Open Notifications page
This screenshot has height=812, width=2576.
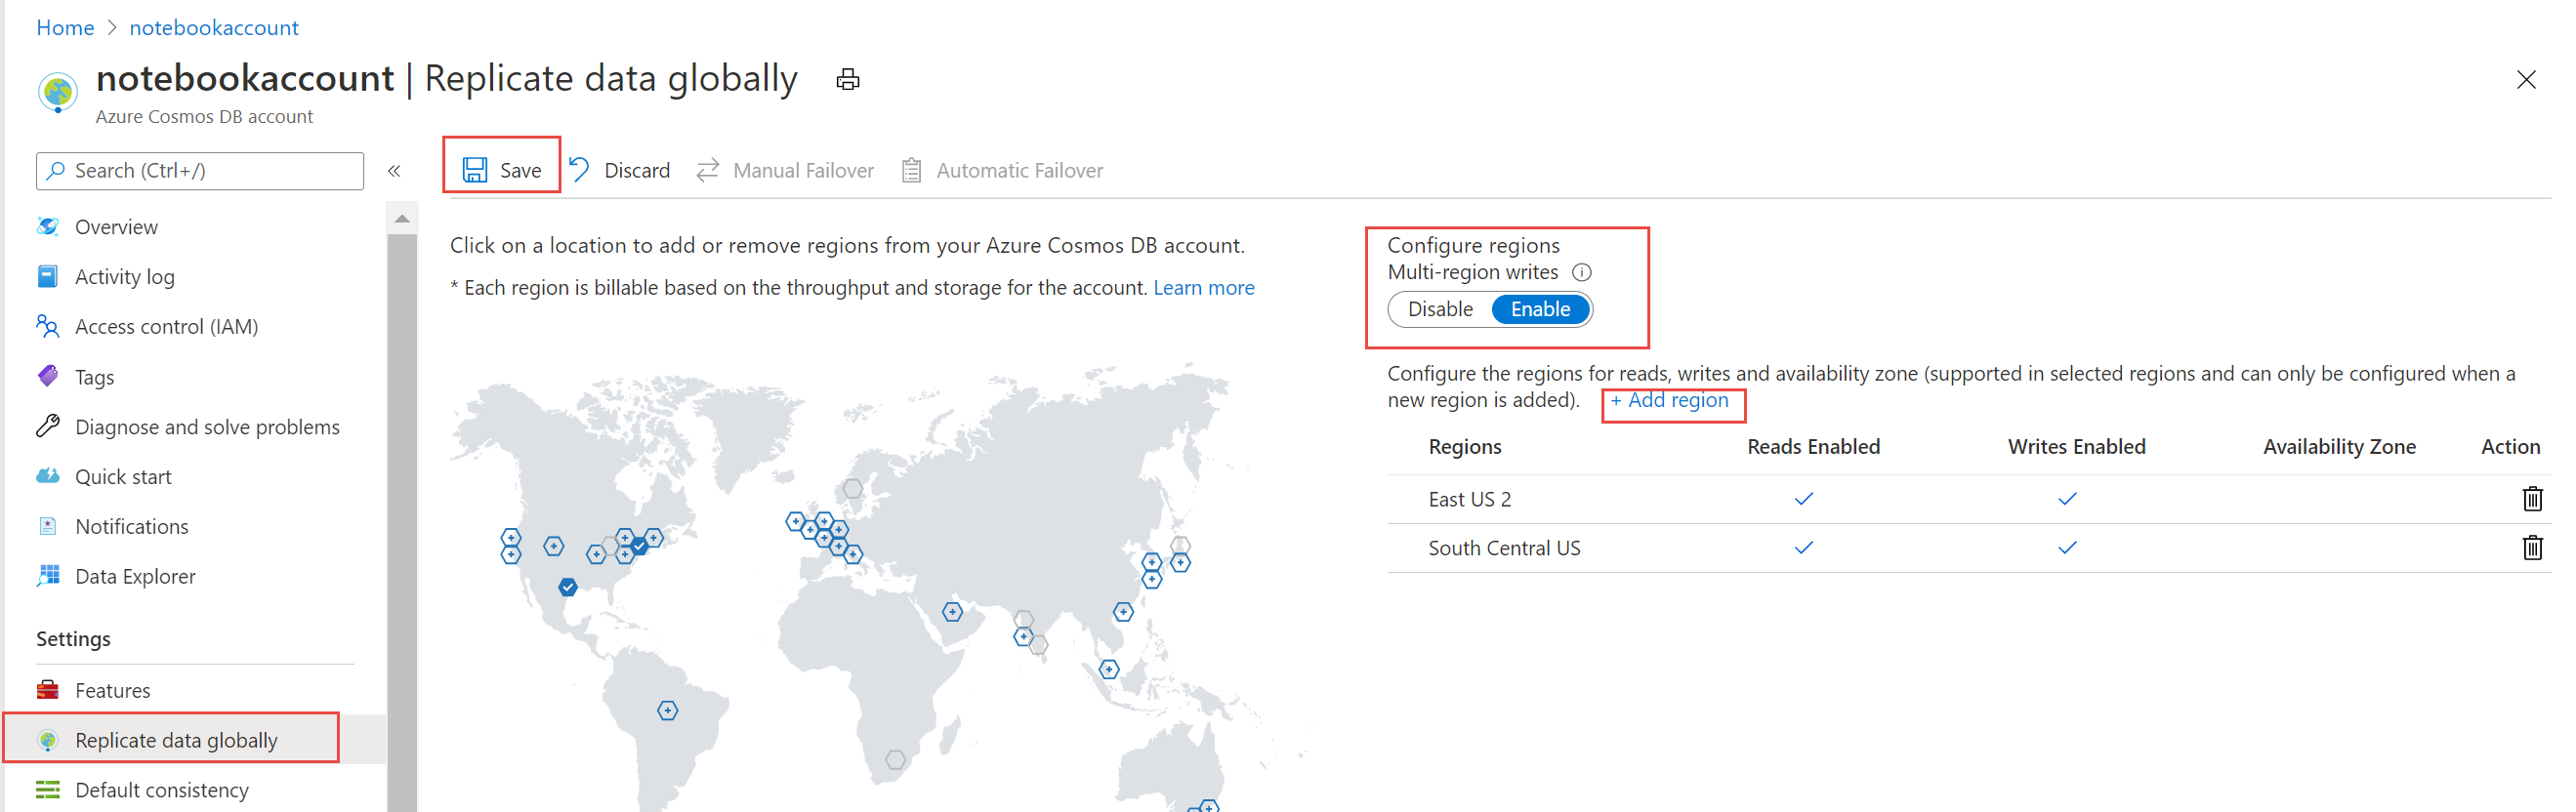pyautogui.click(x=132, y=527)
